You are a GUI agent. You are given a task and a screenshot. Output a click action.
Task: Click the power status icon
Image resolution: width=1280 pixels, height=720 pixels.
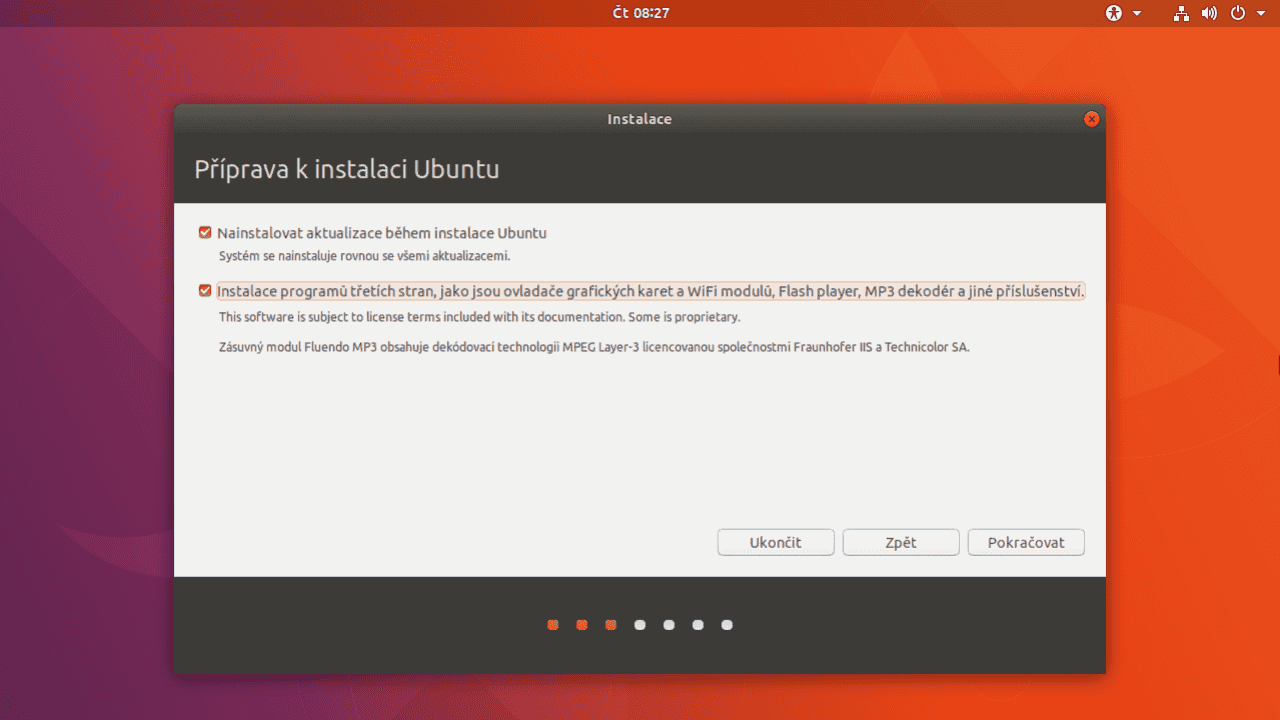click(1236, 13)
